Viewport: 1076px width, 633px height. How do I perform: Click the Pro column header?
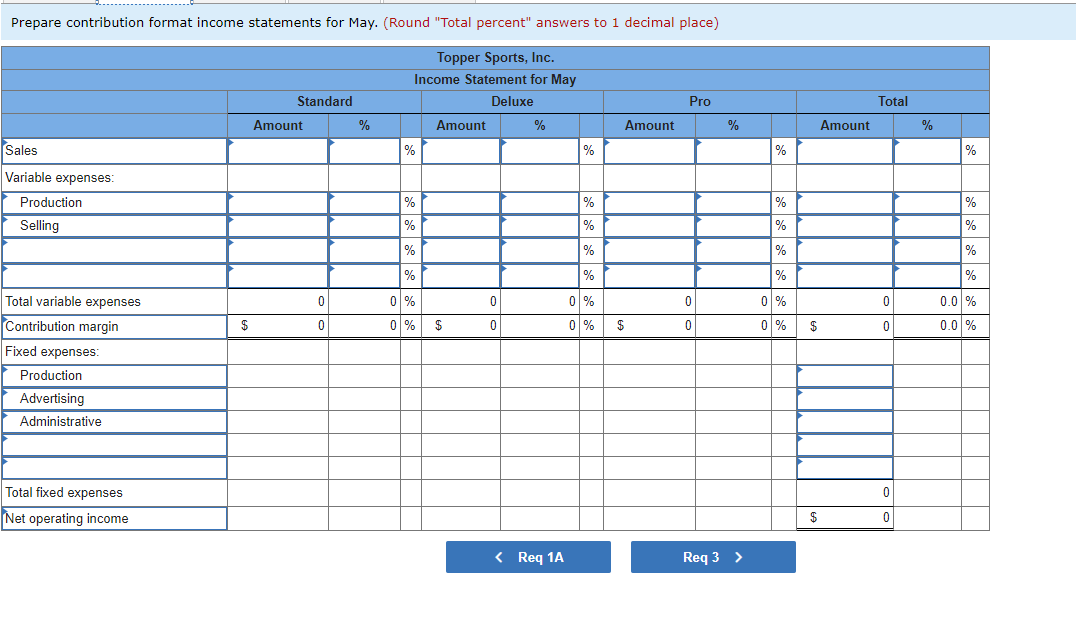(700, 102)
